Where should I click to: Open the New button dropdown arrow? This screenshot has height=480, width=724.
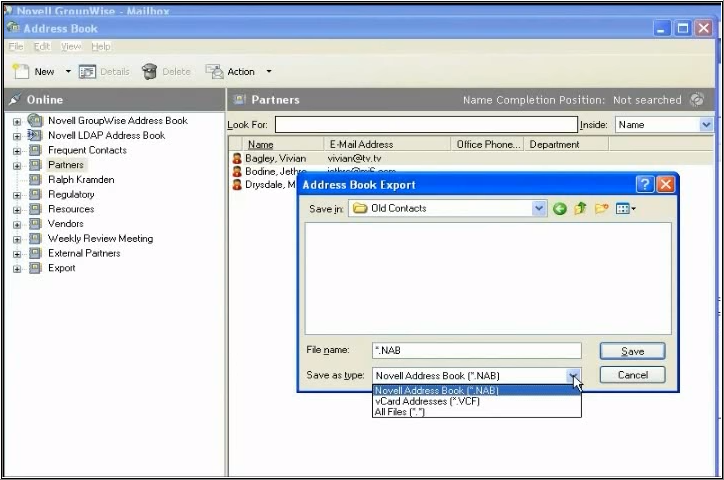click(x=68, y=72)
